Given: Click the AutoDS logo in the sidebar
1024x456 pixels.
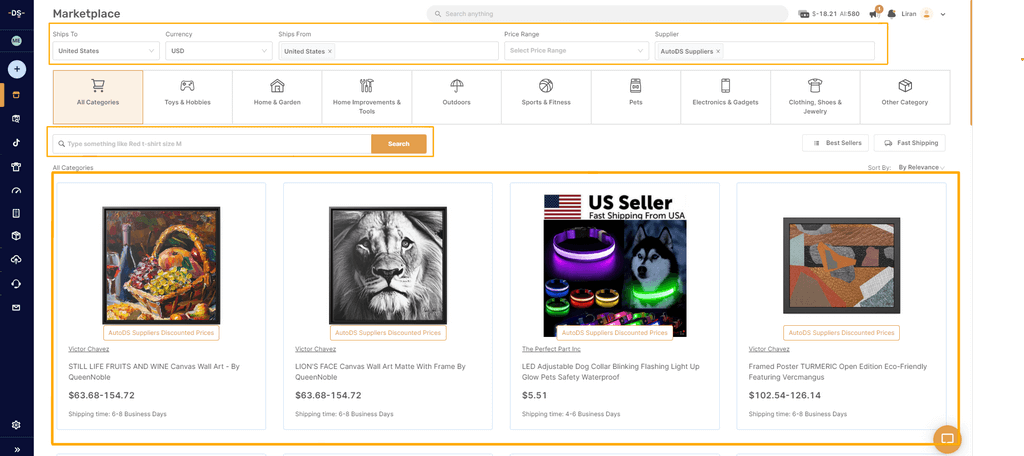Looking at the screenshot, I should tap(16, 14).
